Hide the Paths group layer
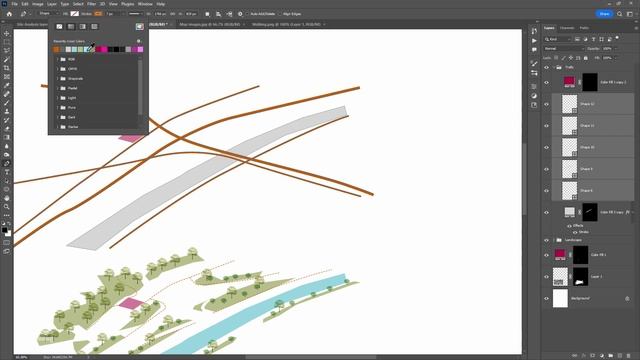The height and width of the screenshot is (360, 640). [x=547, y=67]
